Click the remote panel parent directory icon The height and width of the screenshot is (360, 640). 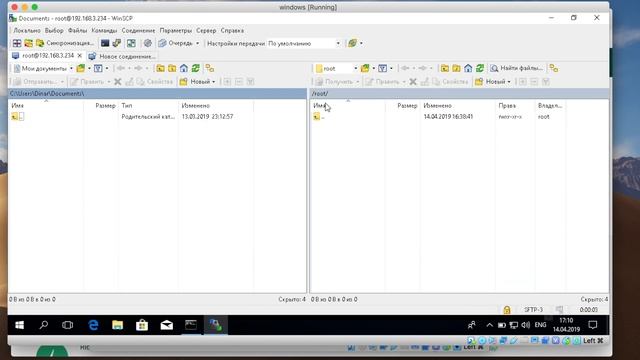[445, 68]
